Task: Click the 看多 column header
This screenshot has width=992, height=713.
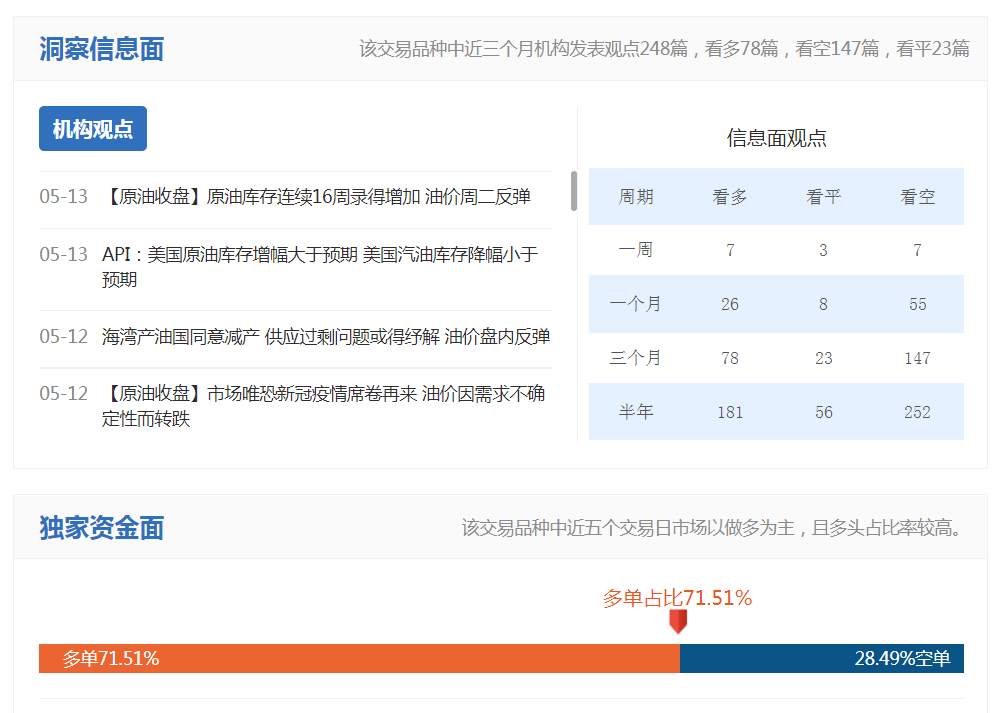Action: pos(729,197)
